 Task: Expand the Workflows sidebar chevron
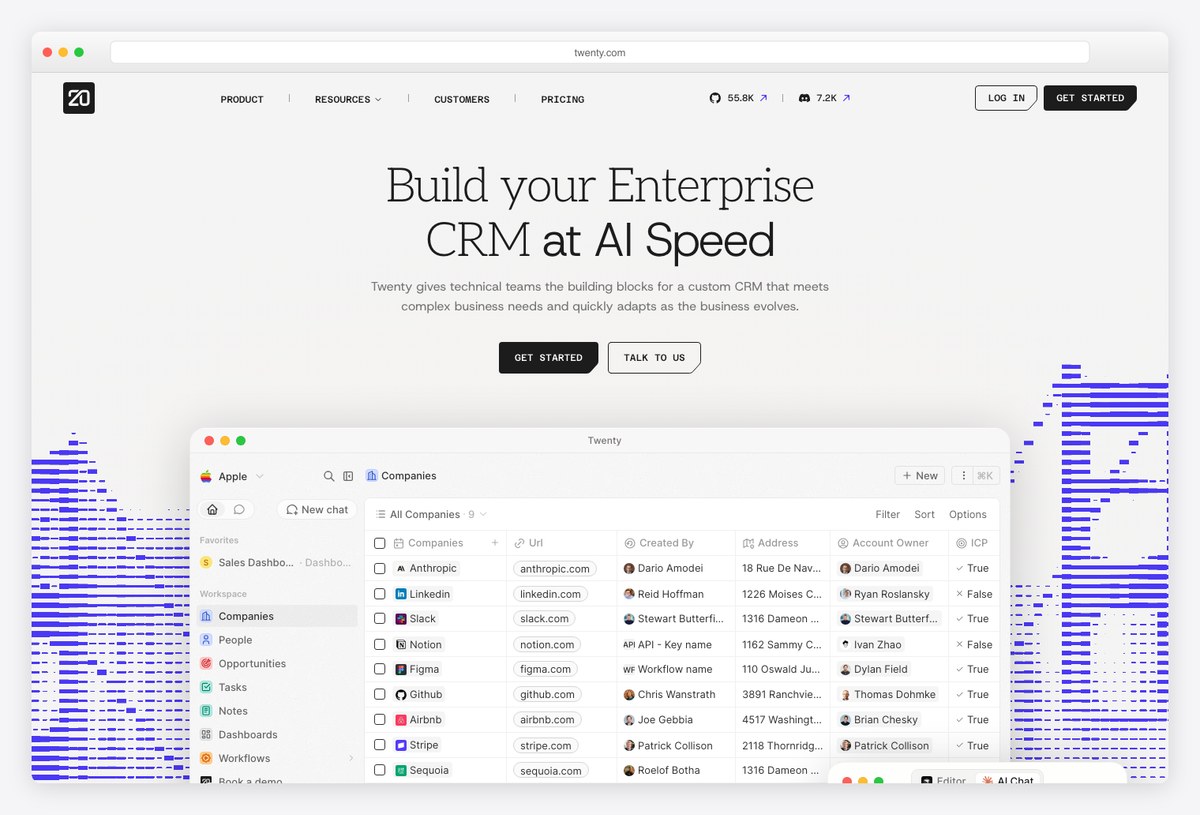pyautogui.click(x=351, y=758)
